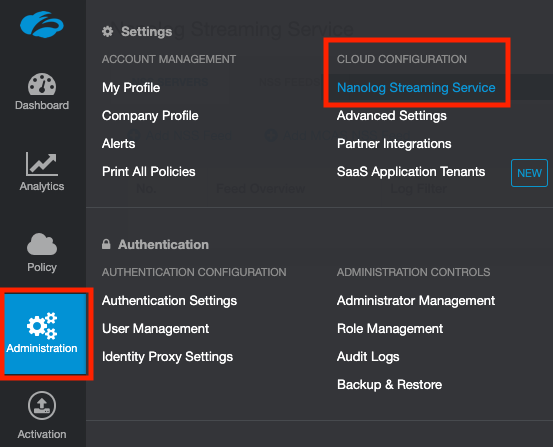Select the Policy cloud icon

point(42,244)
